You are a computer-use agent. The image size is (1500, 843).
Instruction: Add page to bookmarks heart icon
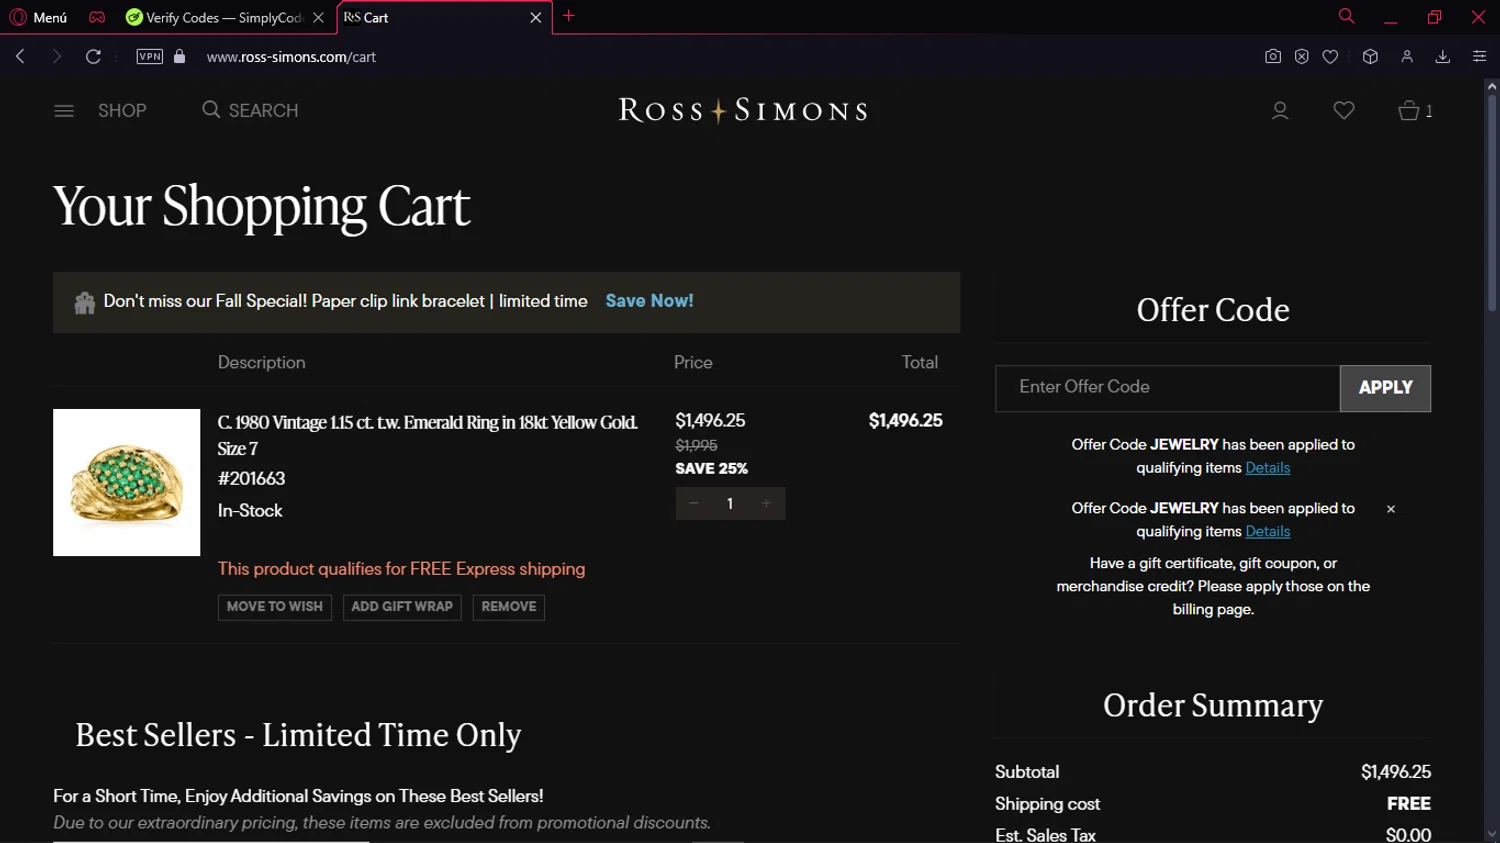(1330, 57)
